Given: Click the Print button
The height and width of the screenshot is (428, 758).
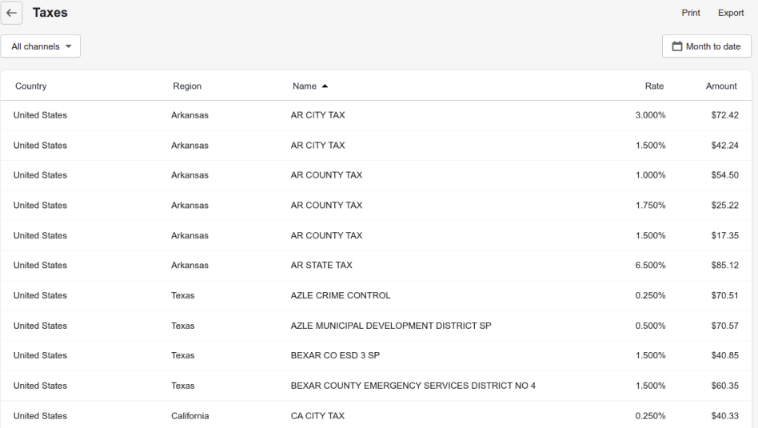Looking at the screenshot, I should [x=690, y=13].
